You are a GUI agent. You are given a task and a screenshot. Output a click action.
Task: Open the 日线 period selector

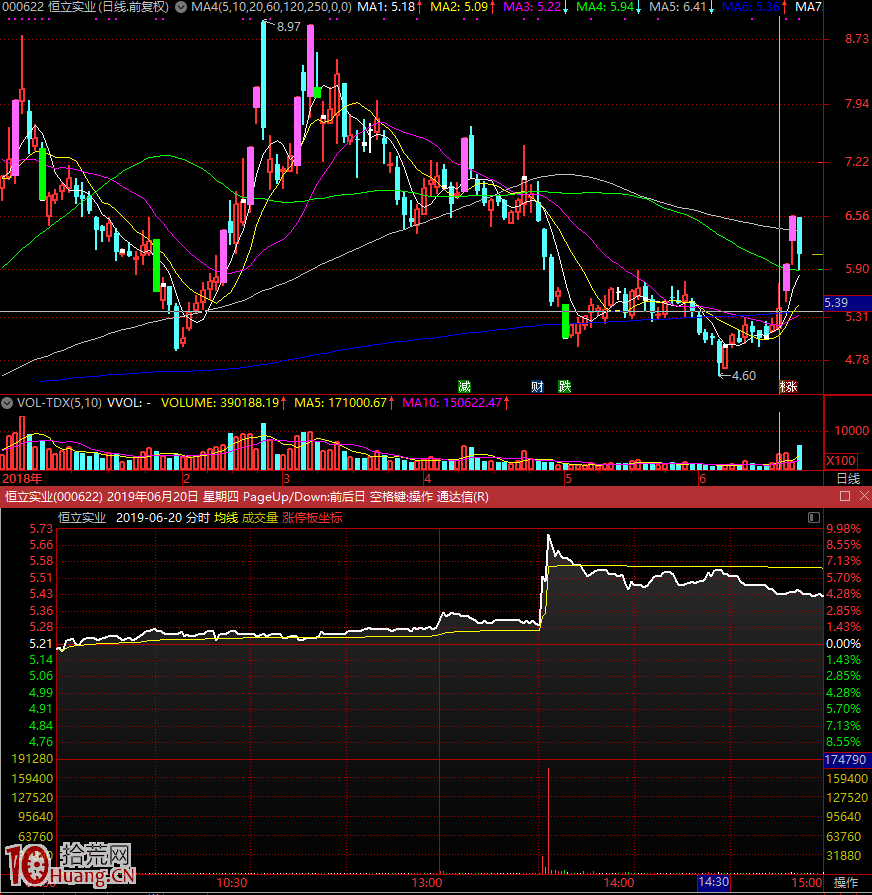(846, 478)
